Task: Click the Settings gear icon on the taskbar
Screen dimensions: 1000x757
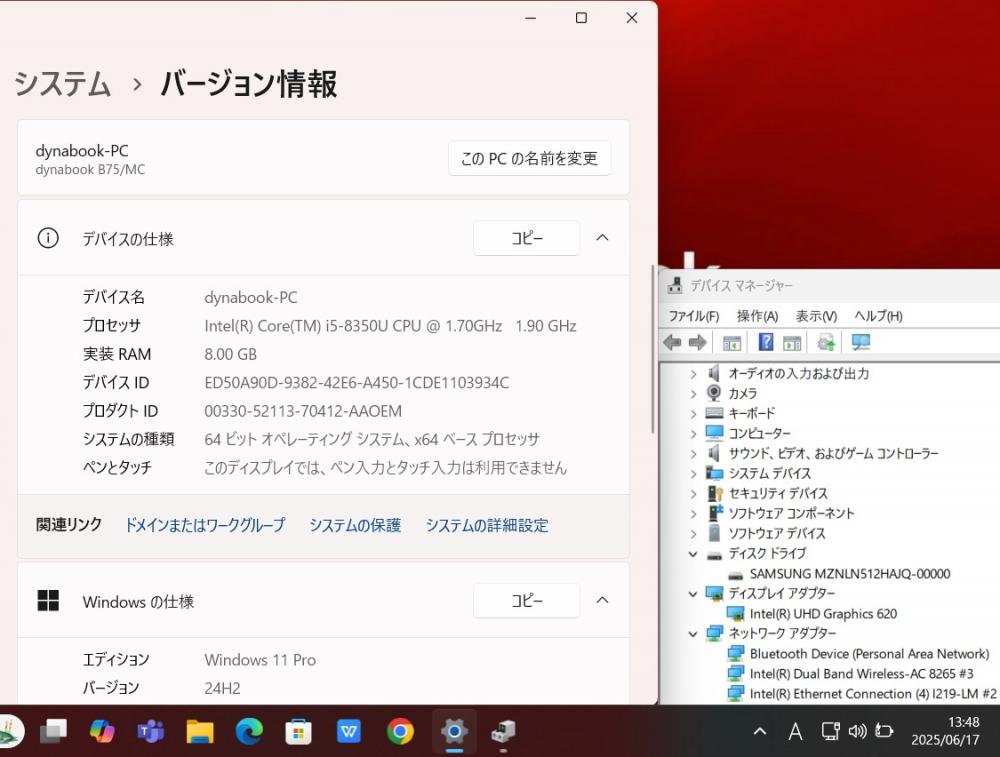Action: [x=454, y=731]
